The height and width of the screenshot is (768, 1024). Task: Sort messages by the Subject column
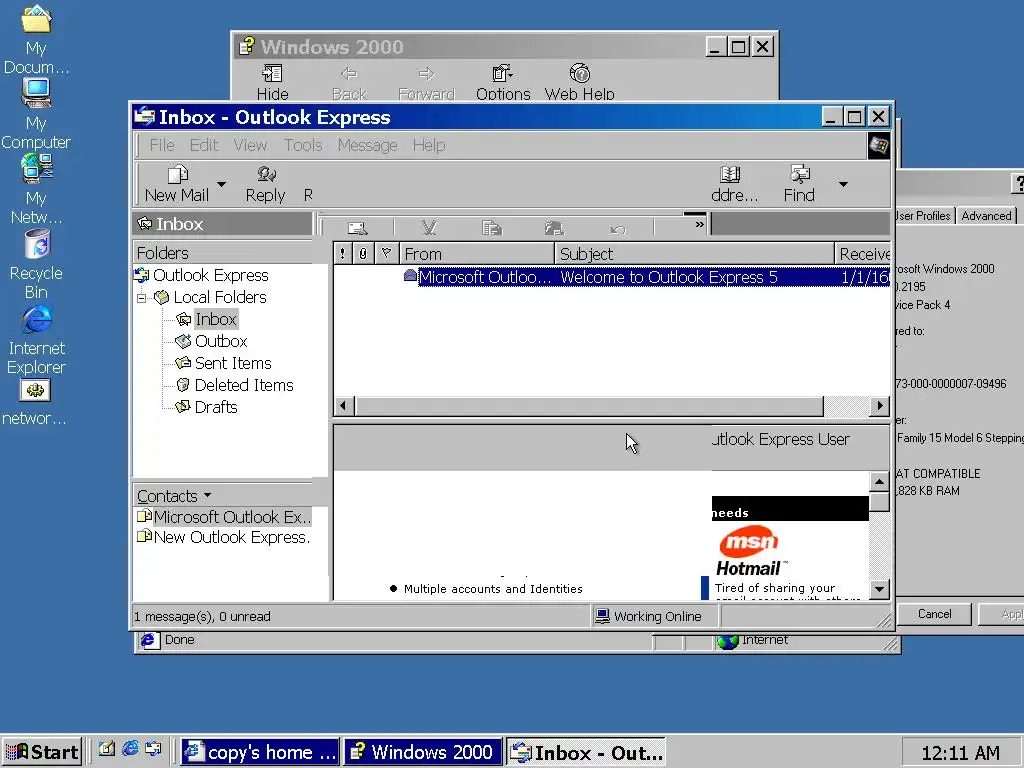694,253
